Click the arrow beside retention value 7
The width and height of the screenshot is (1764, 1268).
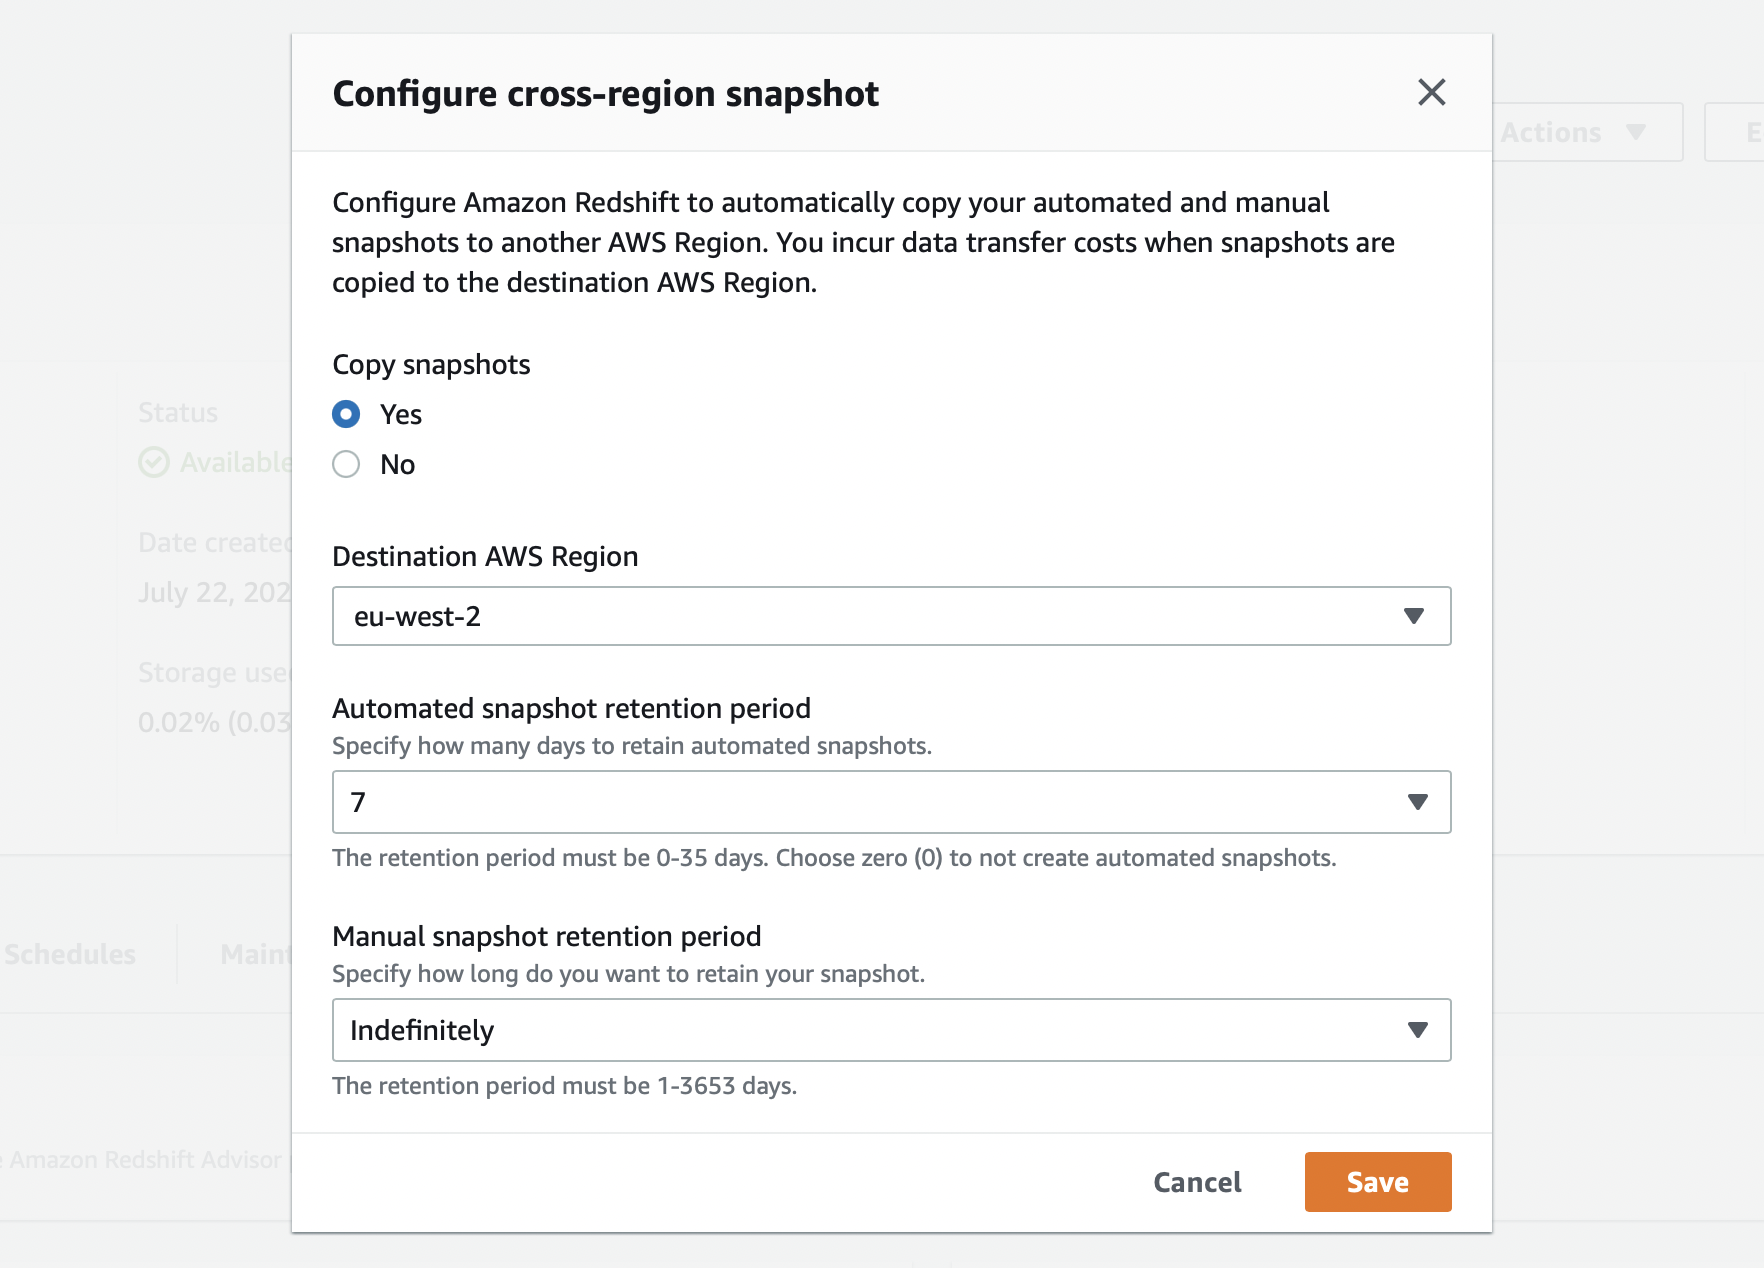coord(1417,802)
